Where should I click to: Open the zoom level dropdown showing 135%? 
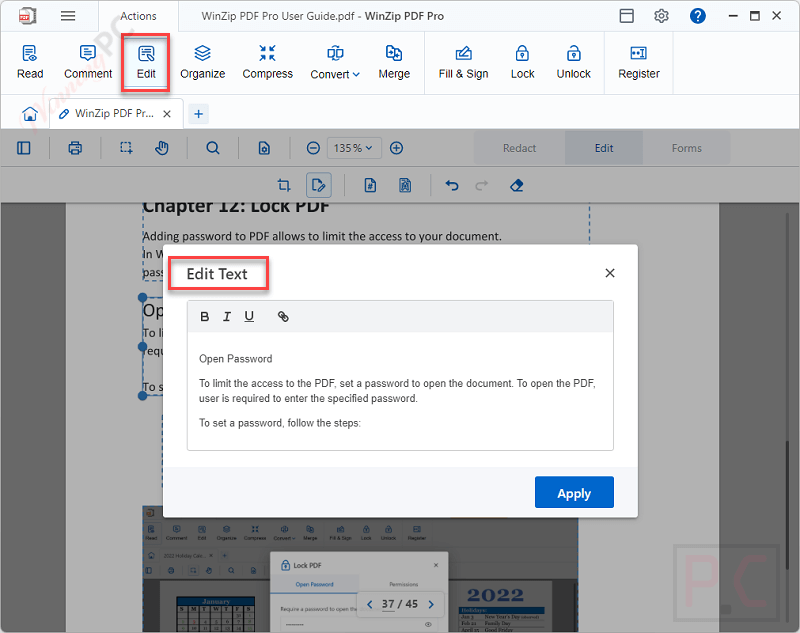tap(354, 147)
